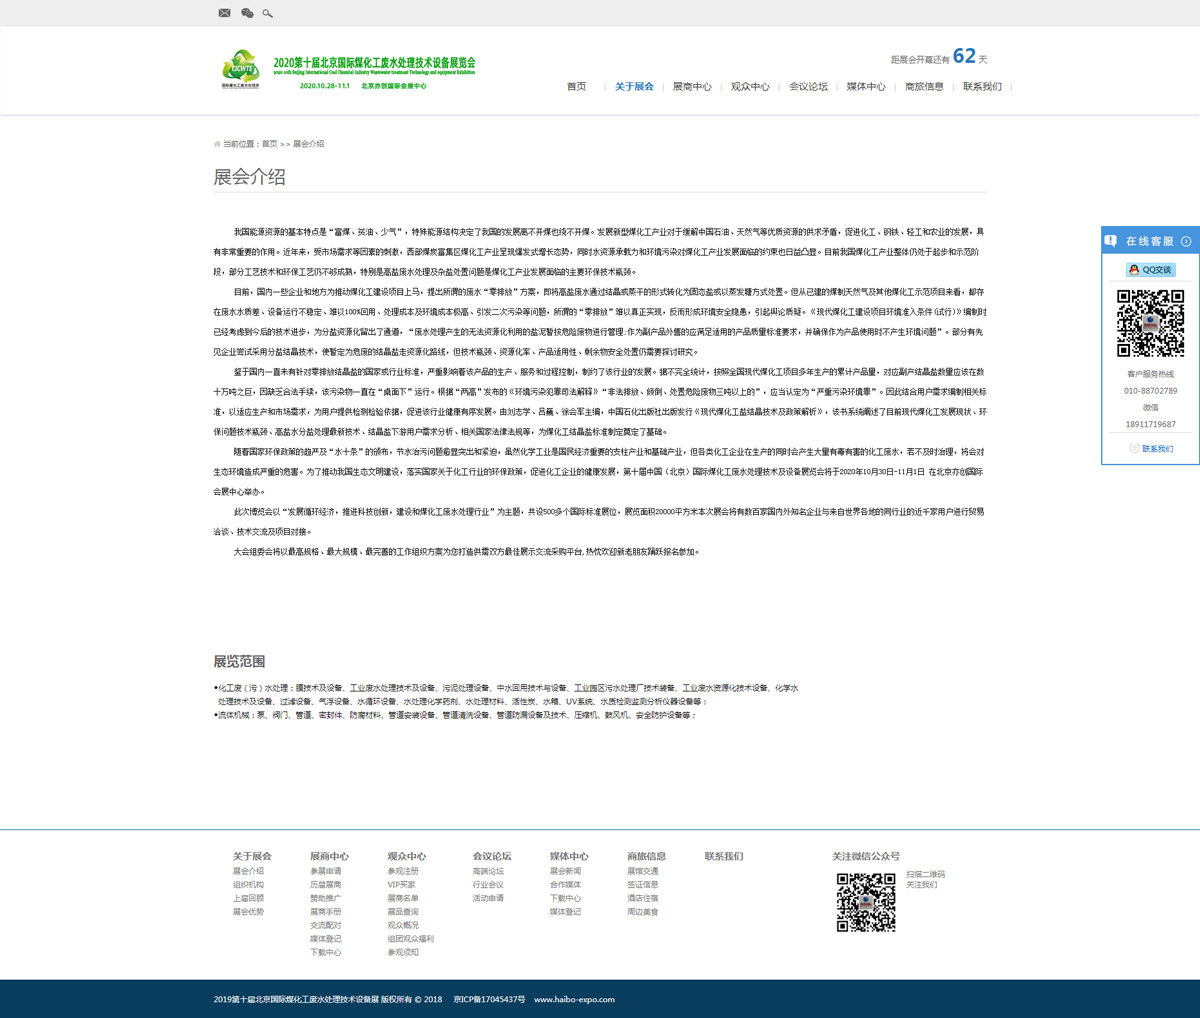Open search via magnifier icon

point(267,13)
